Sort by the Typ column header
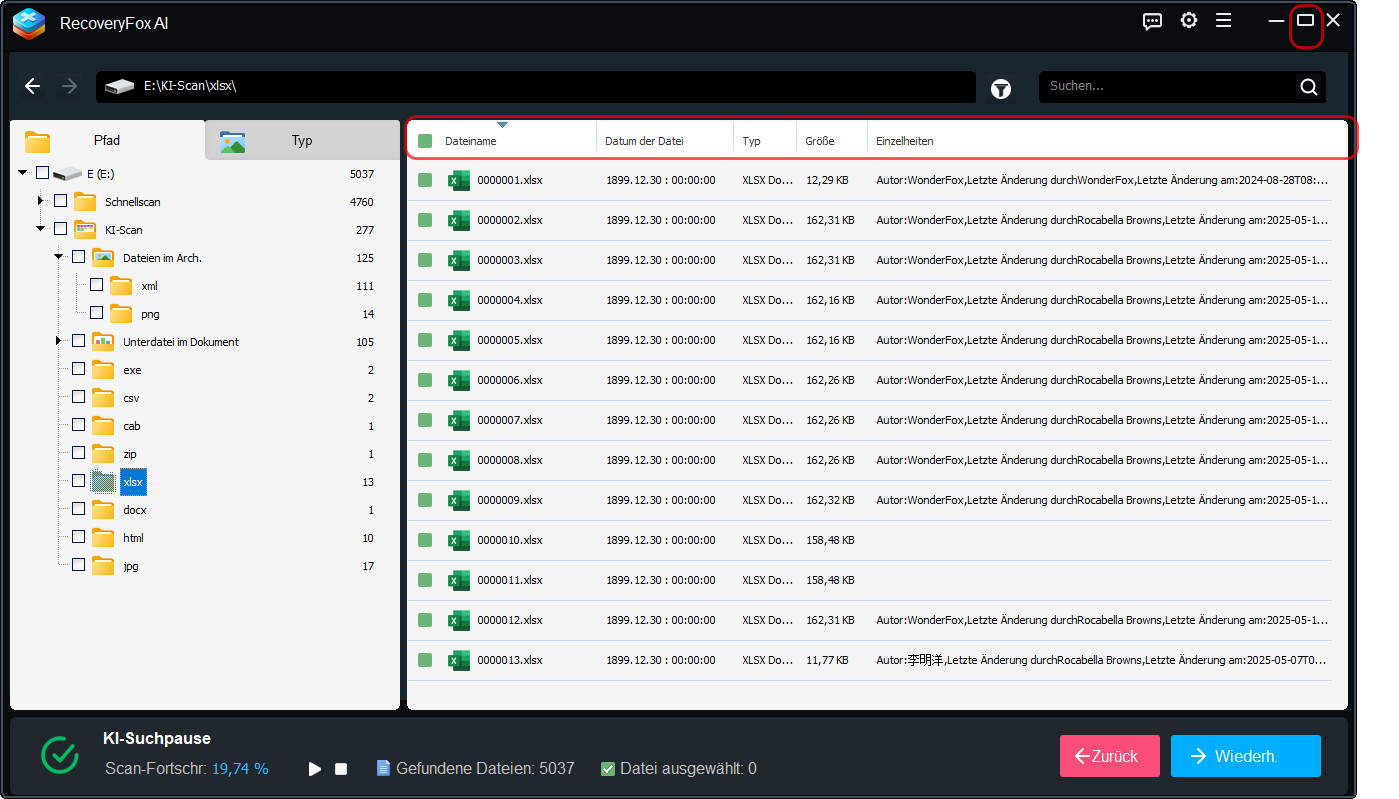The image size is (1399, 799). pyautogui.click(x=765, y=141)
